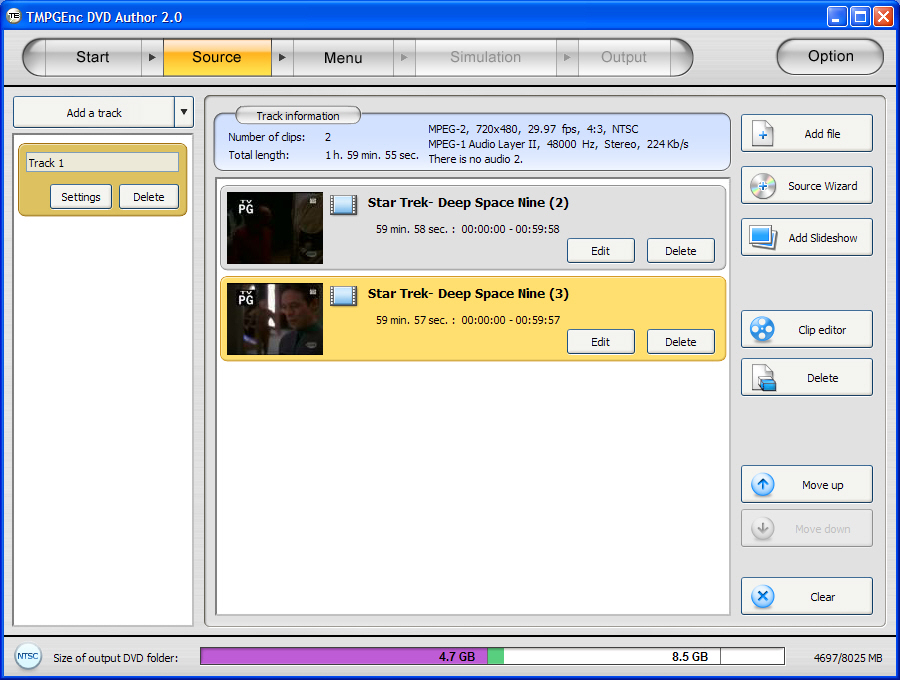Click the arrow between Start and Source

[x=152, y=57]
